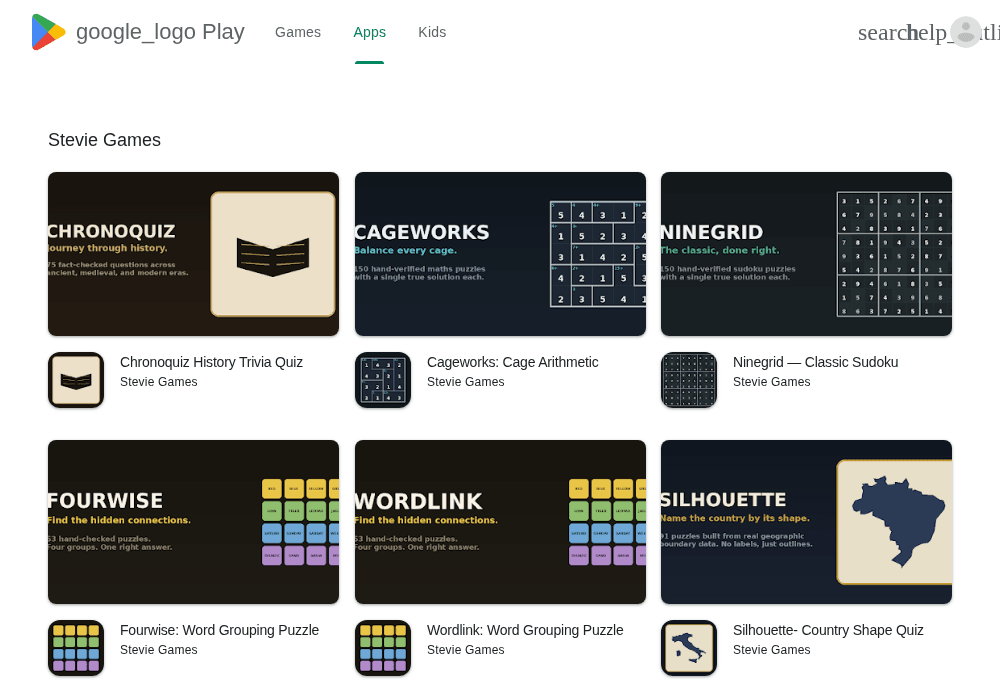Click the large Stevie Games page heading
Screen dimensions: 1000x700
pyautogui.click(x=105, y=140)
